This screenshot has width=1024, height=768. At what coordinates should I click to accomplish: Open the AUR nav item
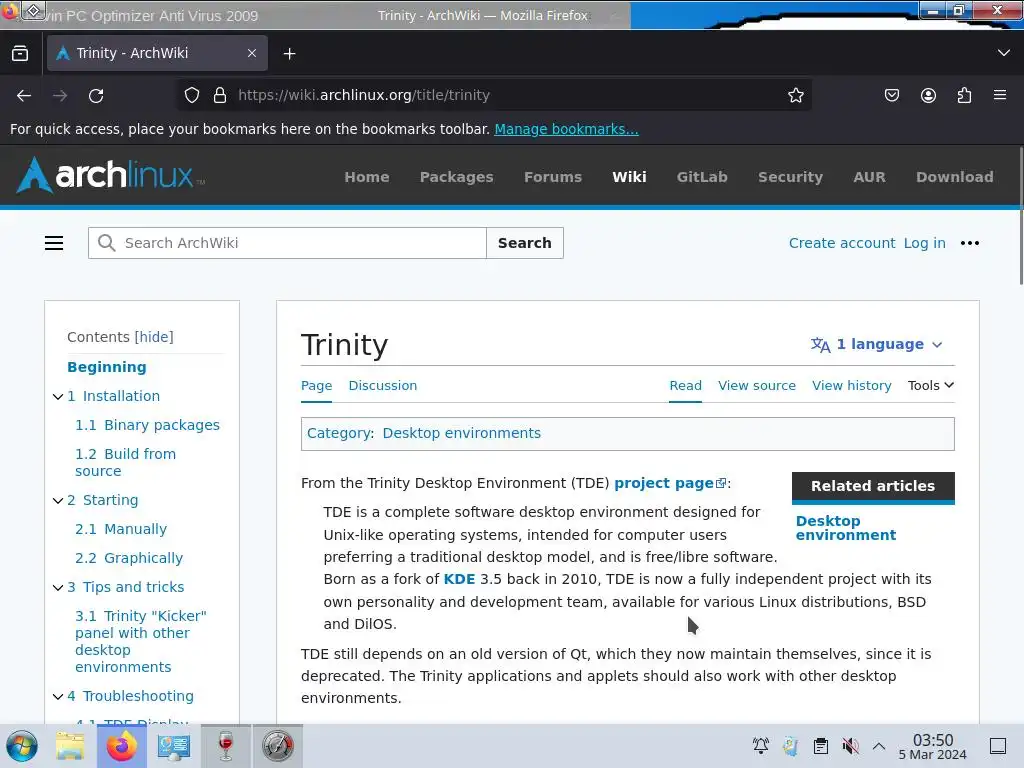[x=869, y=177]
